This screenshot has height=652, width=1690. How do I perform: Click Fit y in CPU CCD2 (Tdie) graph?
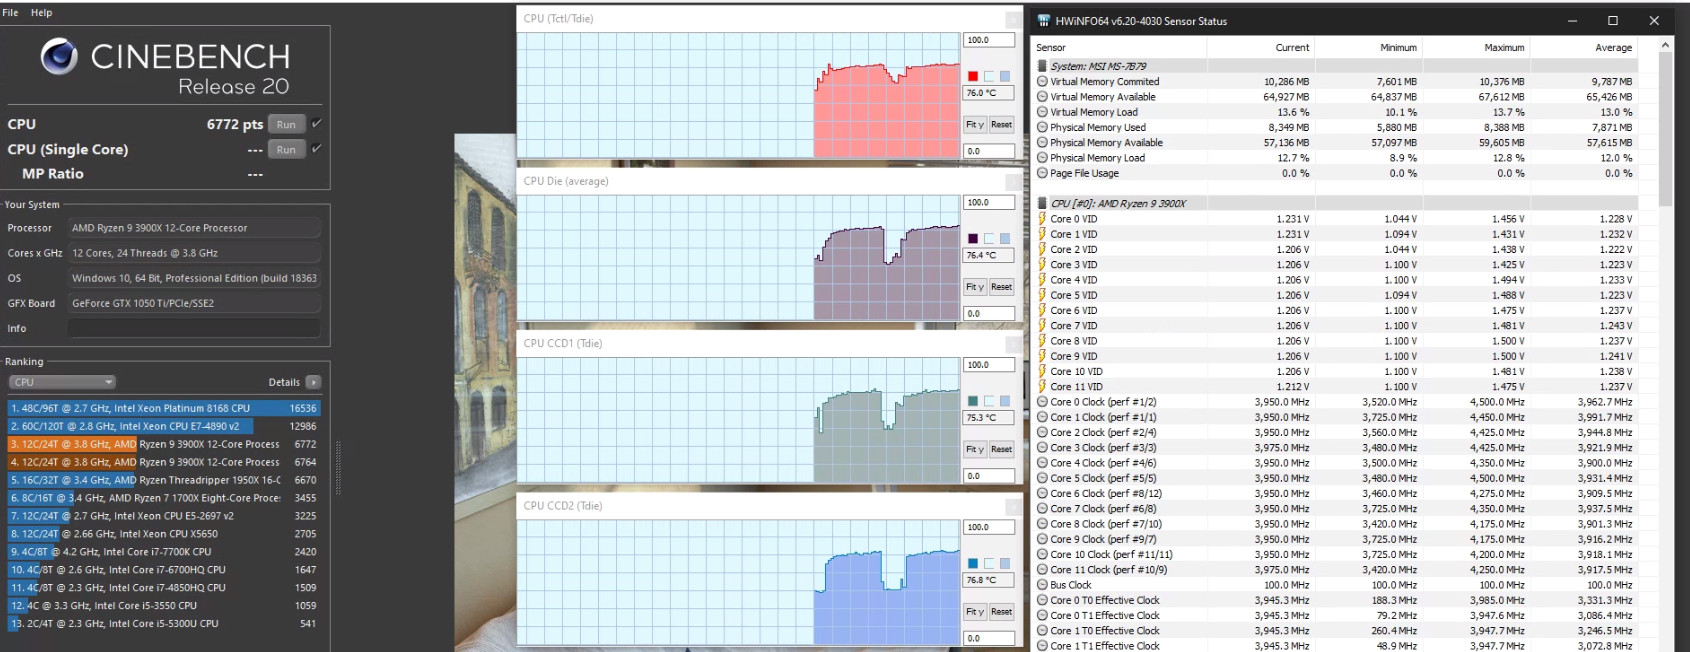tap(975, 611)
